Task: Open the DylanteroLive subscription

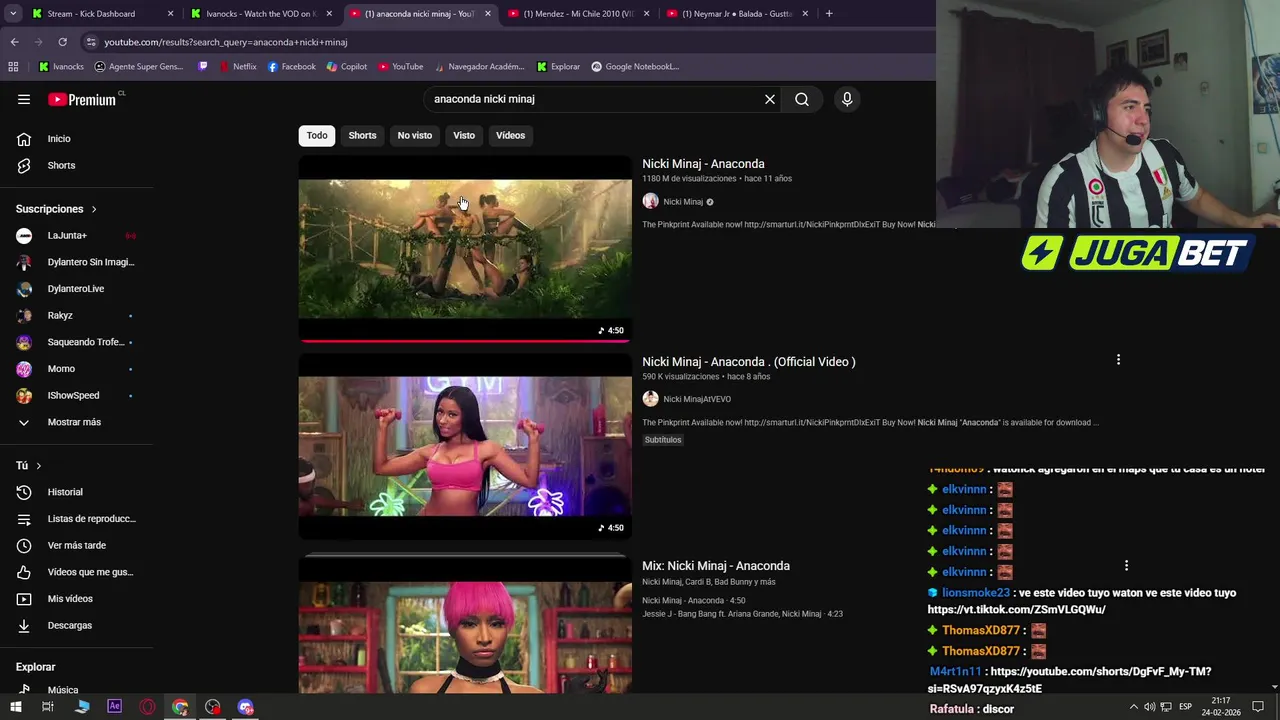Action: click(x=76, y=289)
